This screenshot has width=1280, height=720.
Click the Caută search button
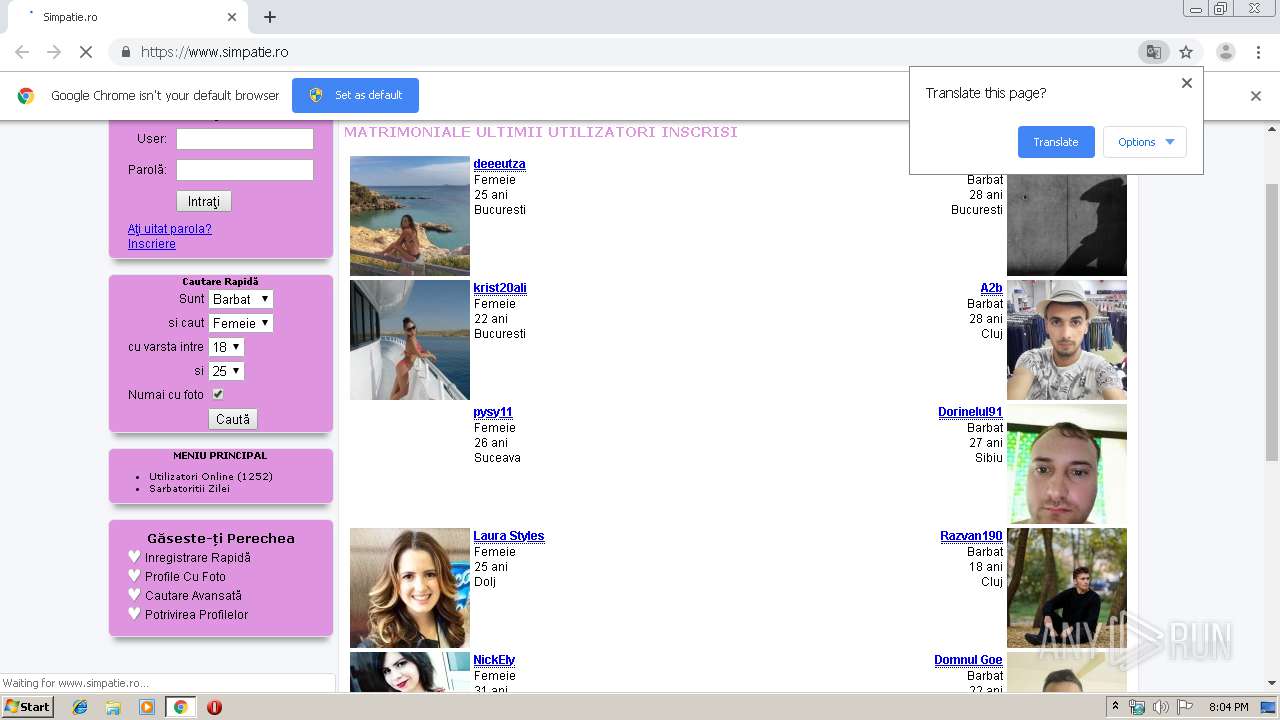233,419
